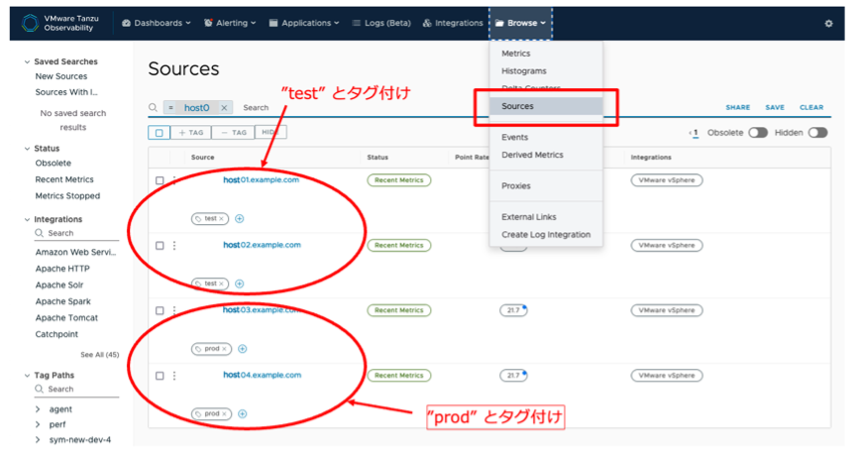Collapse the Tag Paths section
This screenshot has height=461, width=864.
[27, 375]
